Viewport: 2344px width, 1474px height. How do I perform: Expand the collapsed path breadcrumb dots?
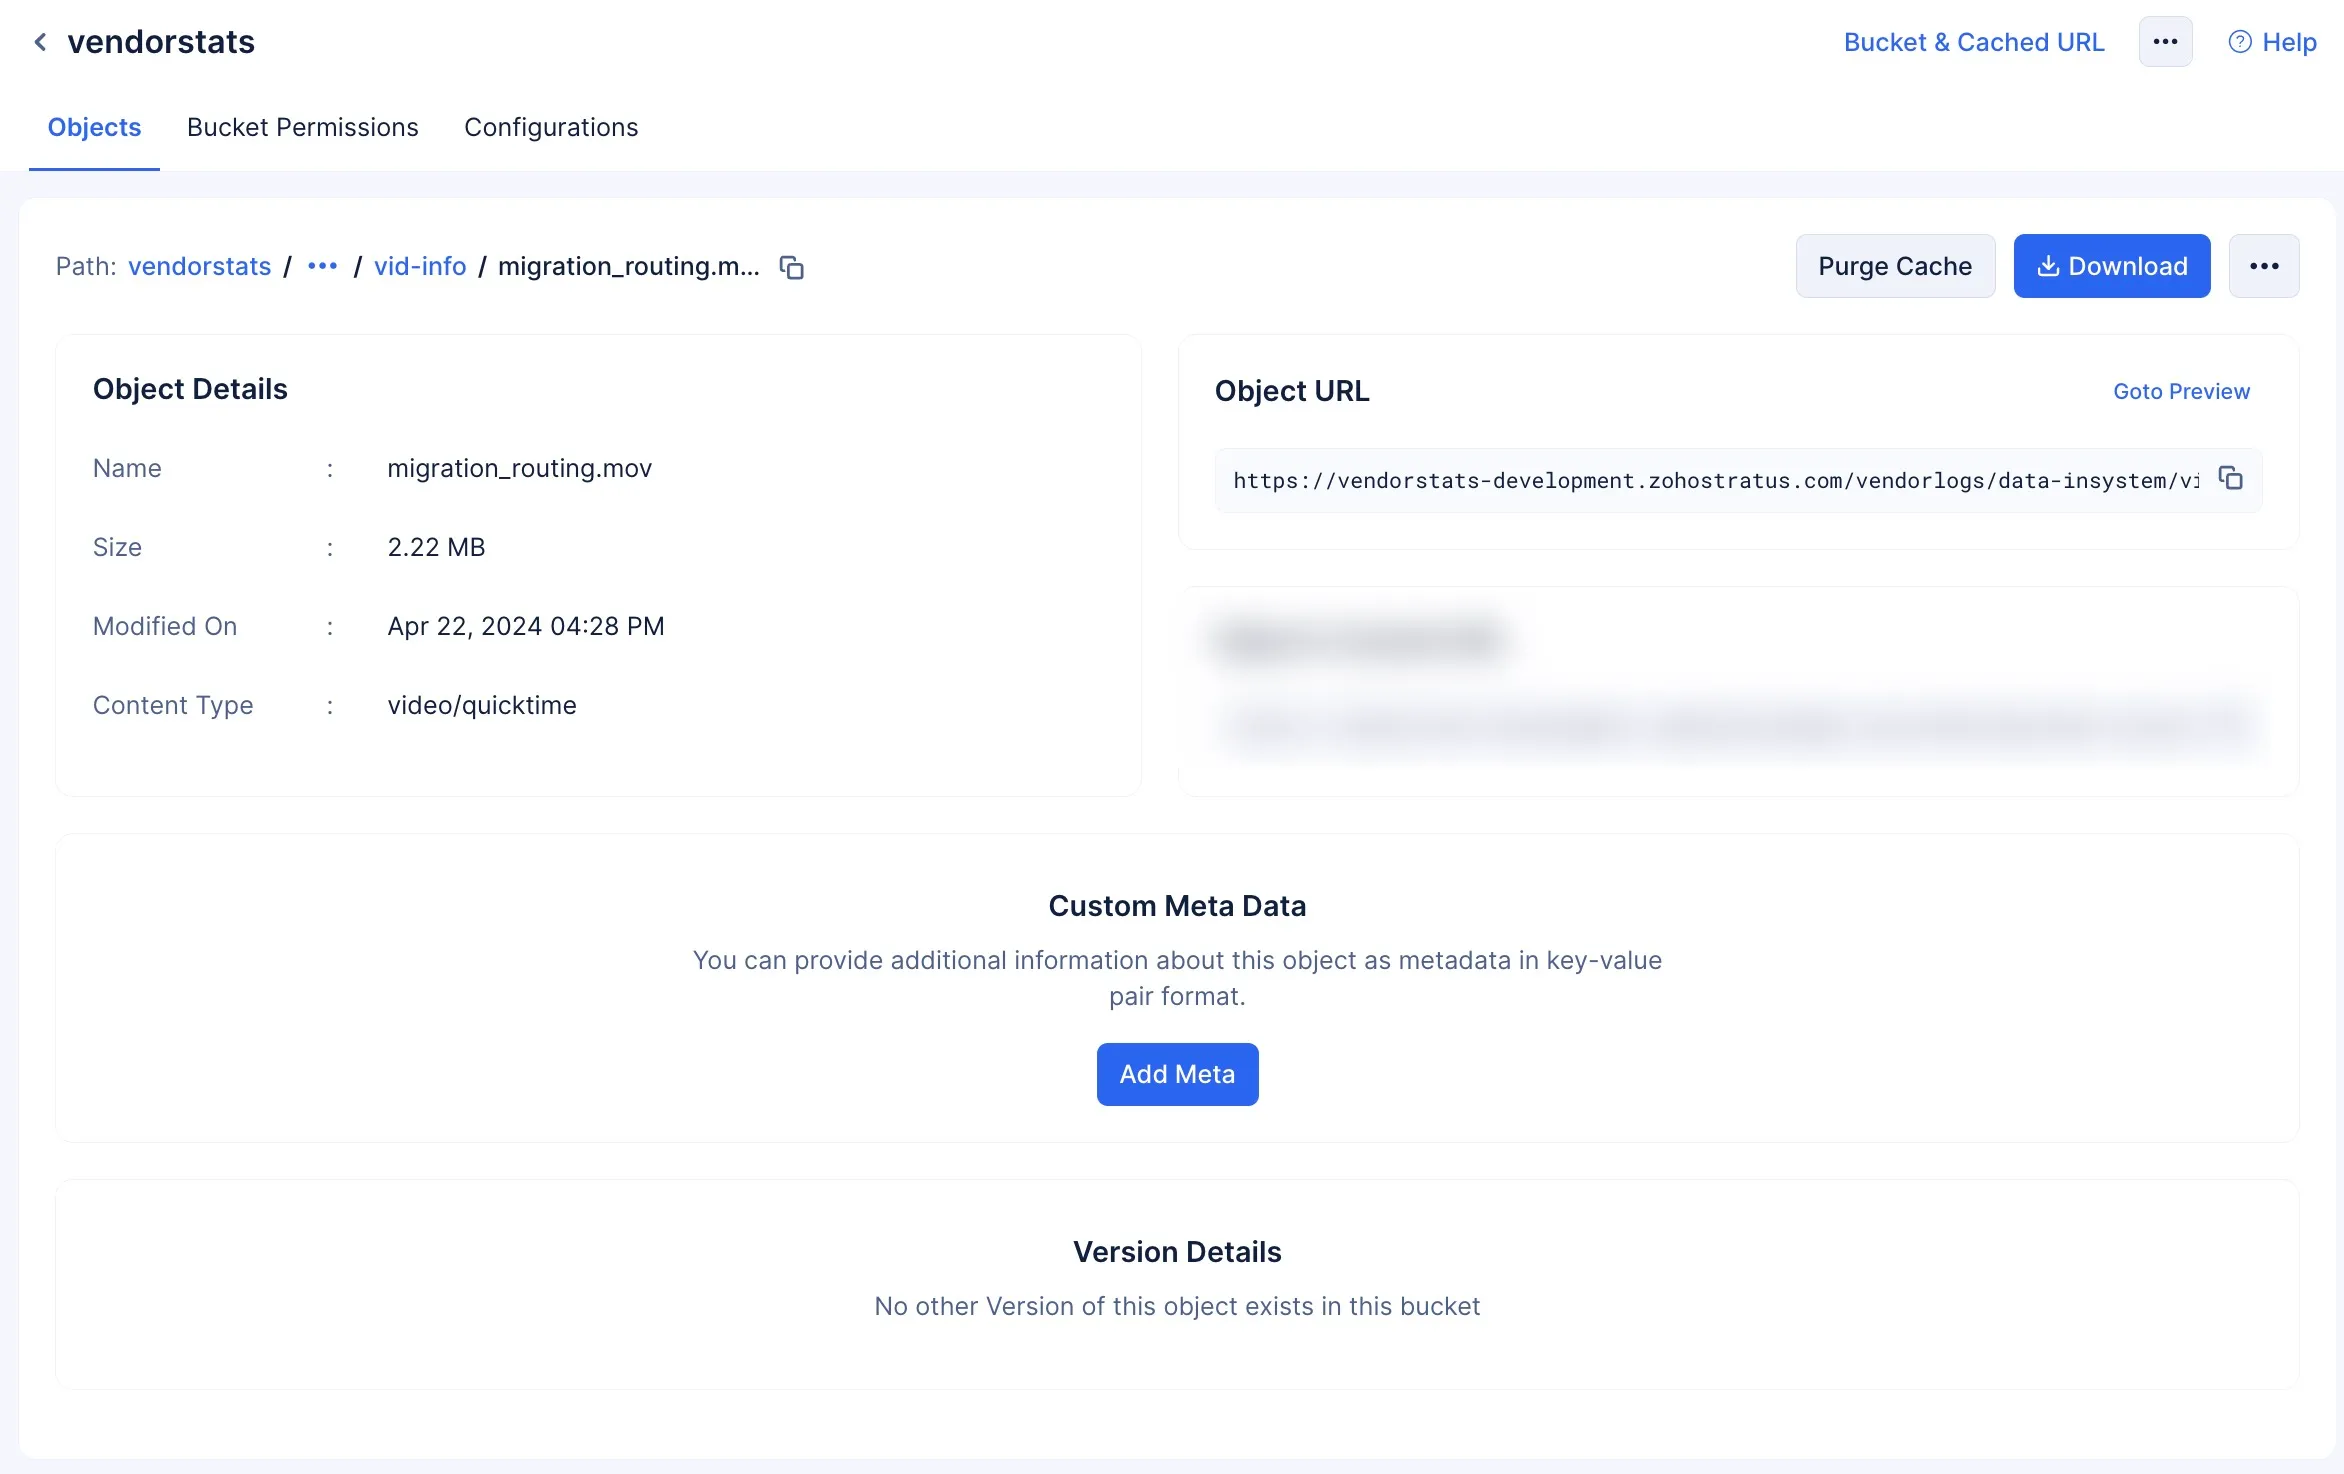tap(322, 266)
